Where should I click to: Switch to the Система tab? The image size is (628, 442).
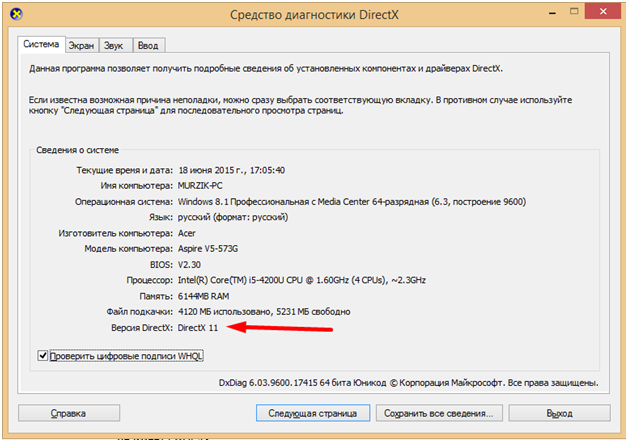(41, 44)
